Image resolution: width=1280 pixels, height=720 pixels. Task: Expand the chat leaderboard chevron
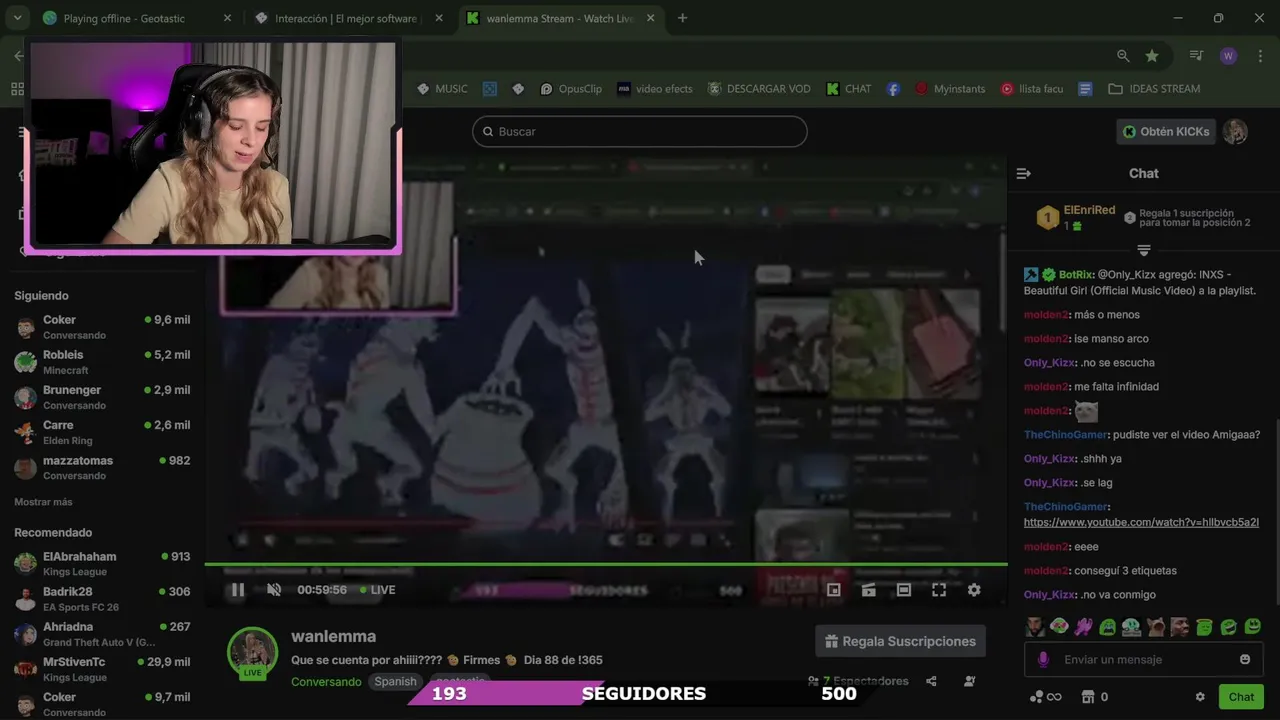1144,250
